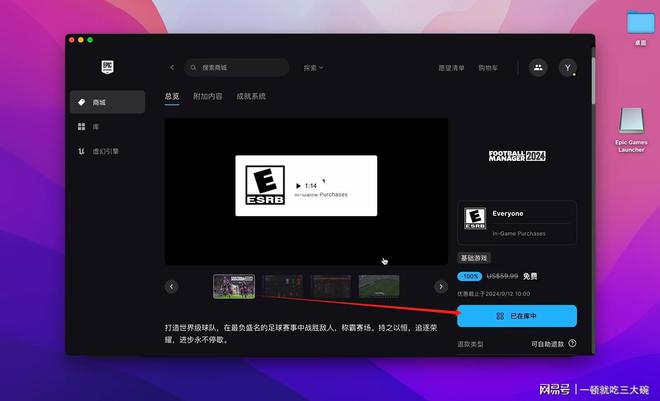
Task: Click the 可自助退款 self-refund text
Action: [547, 344]
